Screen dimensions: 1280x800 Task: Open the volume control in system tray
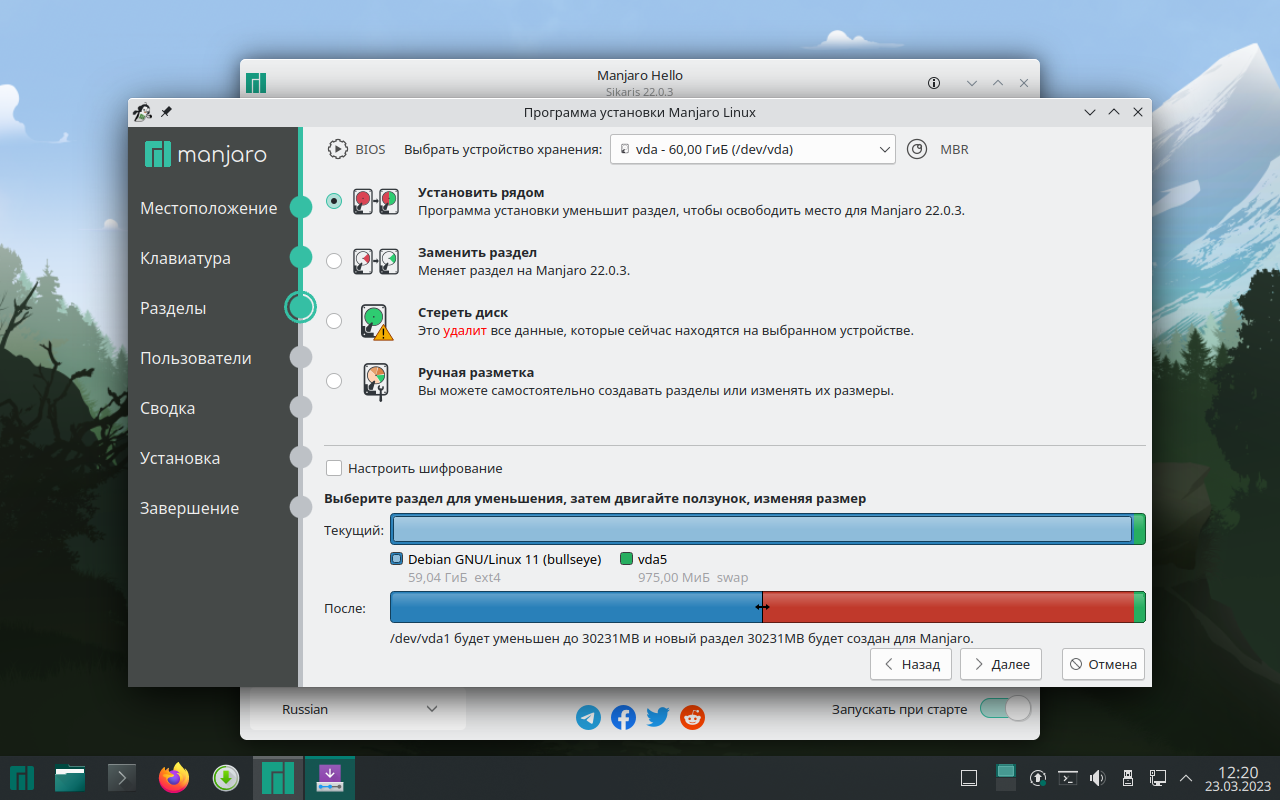[1097, 778]
